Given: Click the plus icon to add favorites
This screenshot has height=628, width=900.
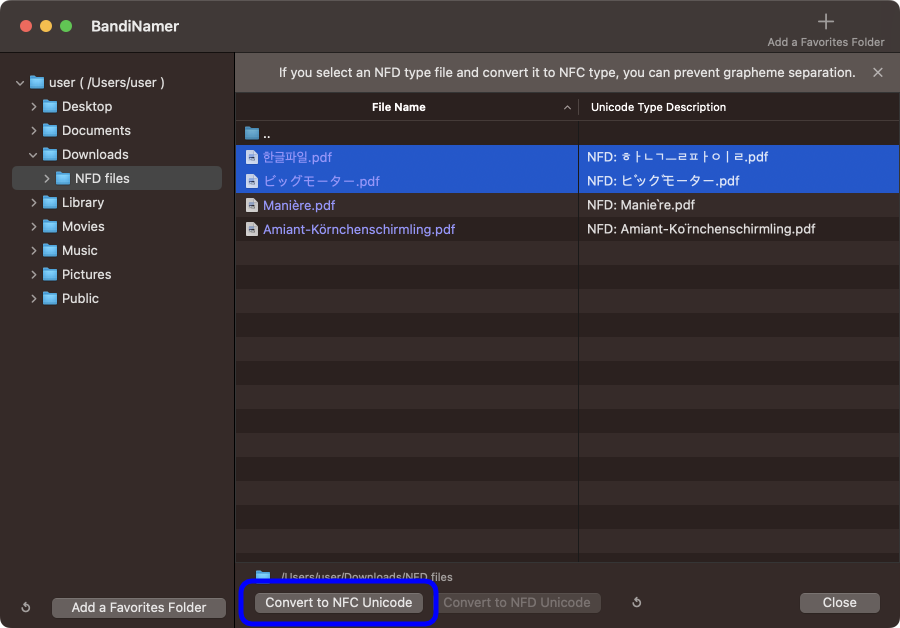Looking at the screenshot, I should [825, 21].
